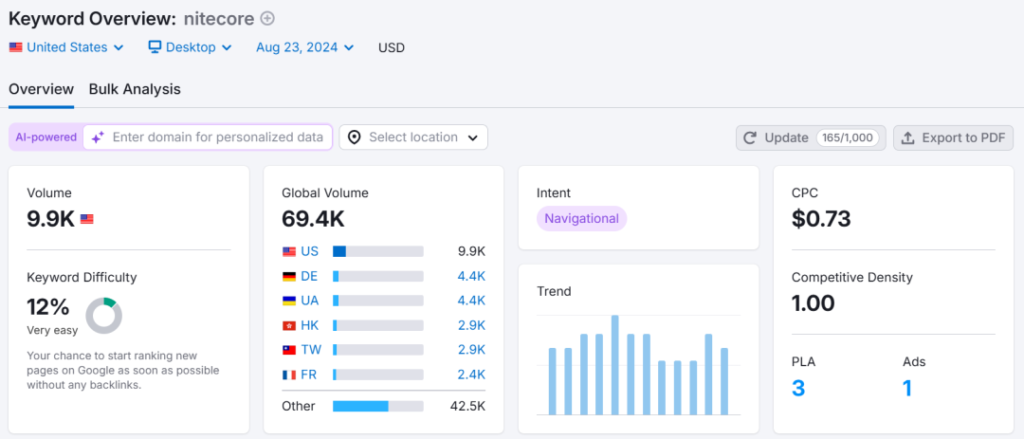Open the Desktop device dropdown
The height and width of the screenshot is (439, 1024).
pos(190,47)
